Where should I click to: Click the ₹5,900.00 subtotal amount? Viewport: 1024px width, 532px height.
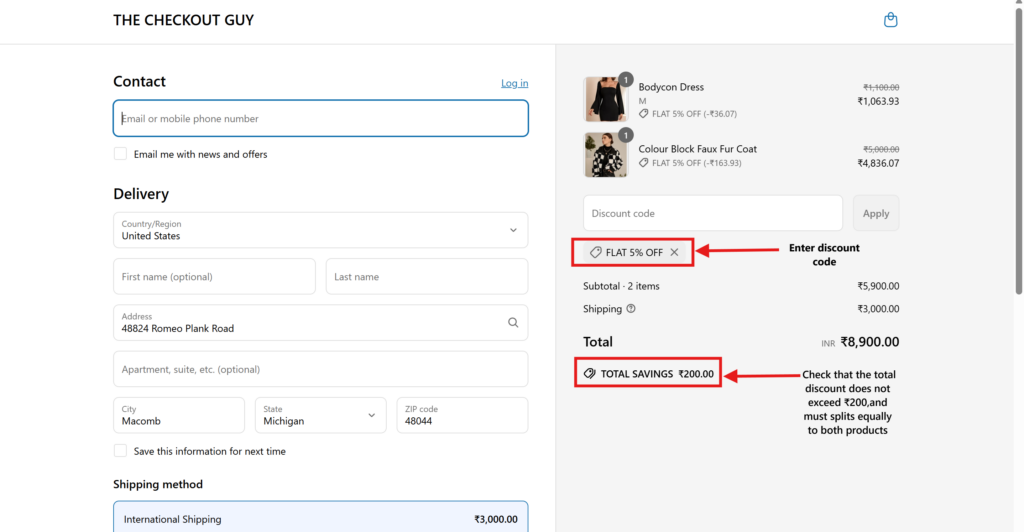[878, 286]
